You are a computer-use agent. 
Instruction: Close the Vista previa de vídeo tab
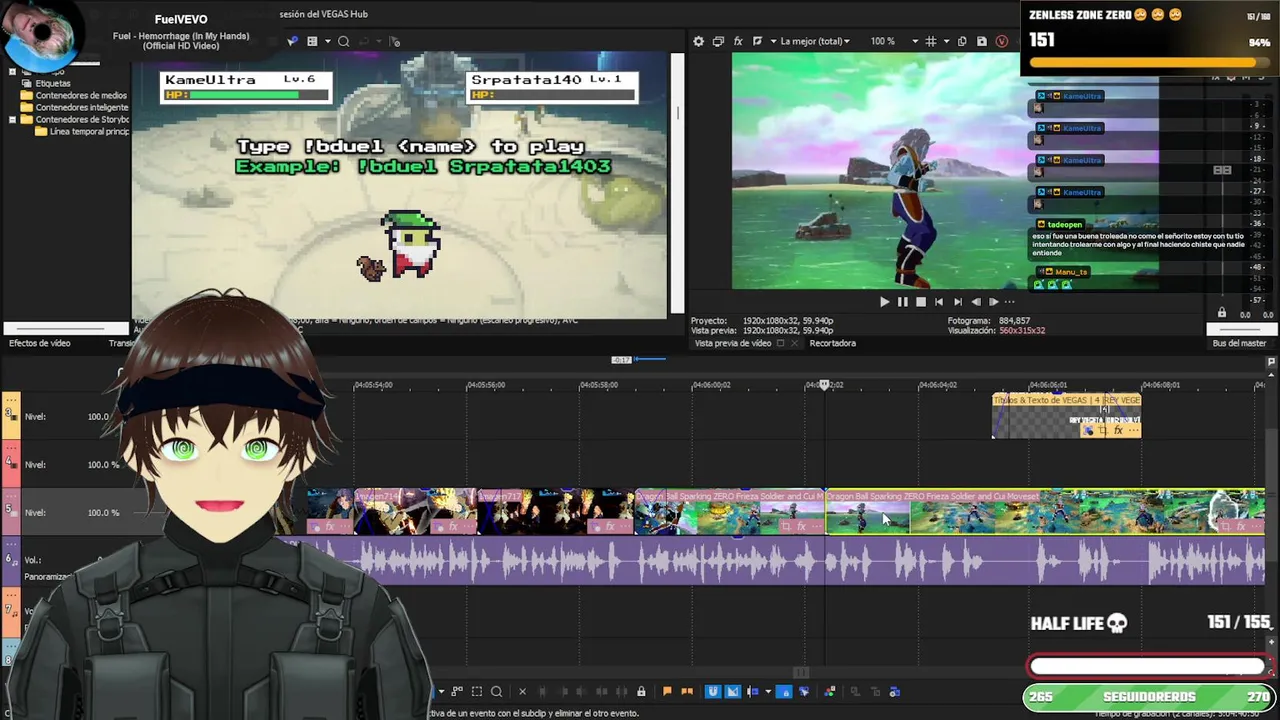(x=794, y=343)
